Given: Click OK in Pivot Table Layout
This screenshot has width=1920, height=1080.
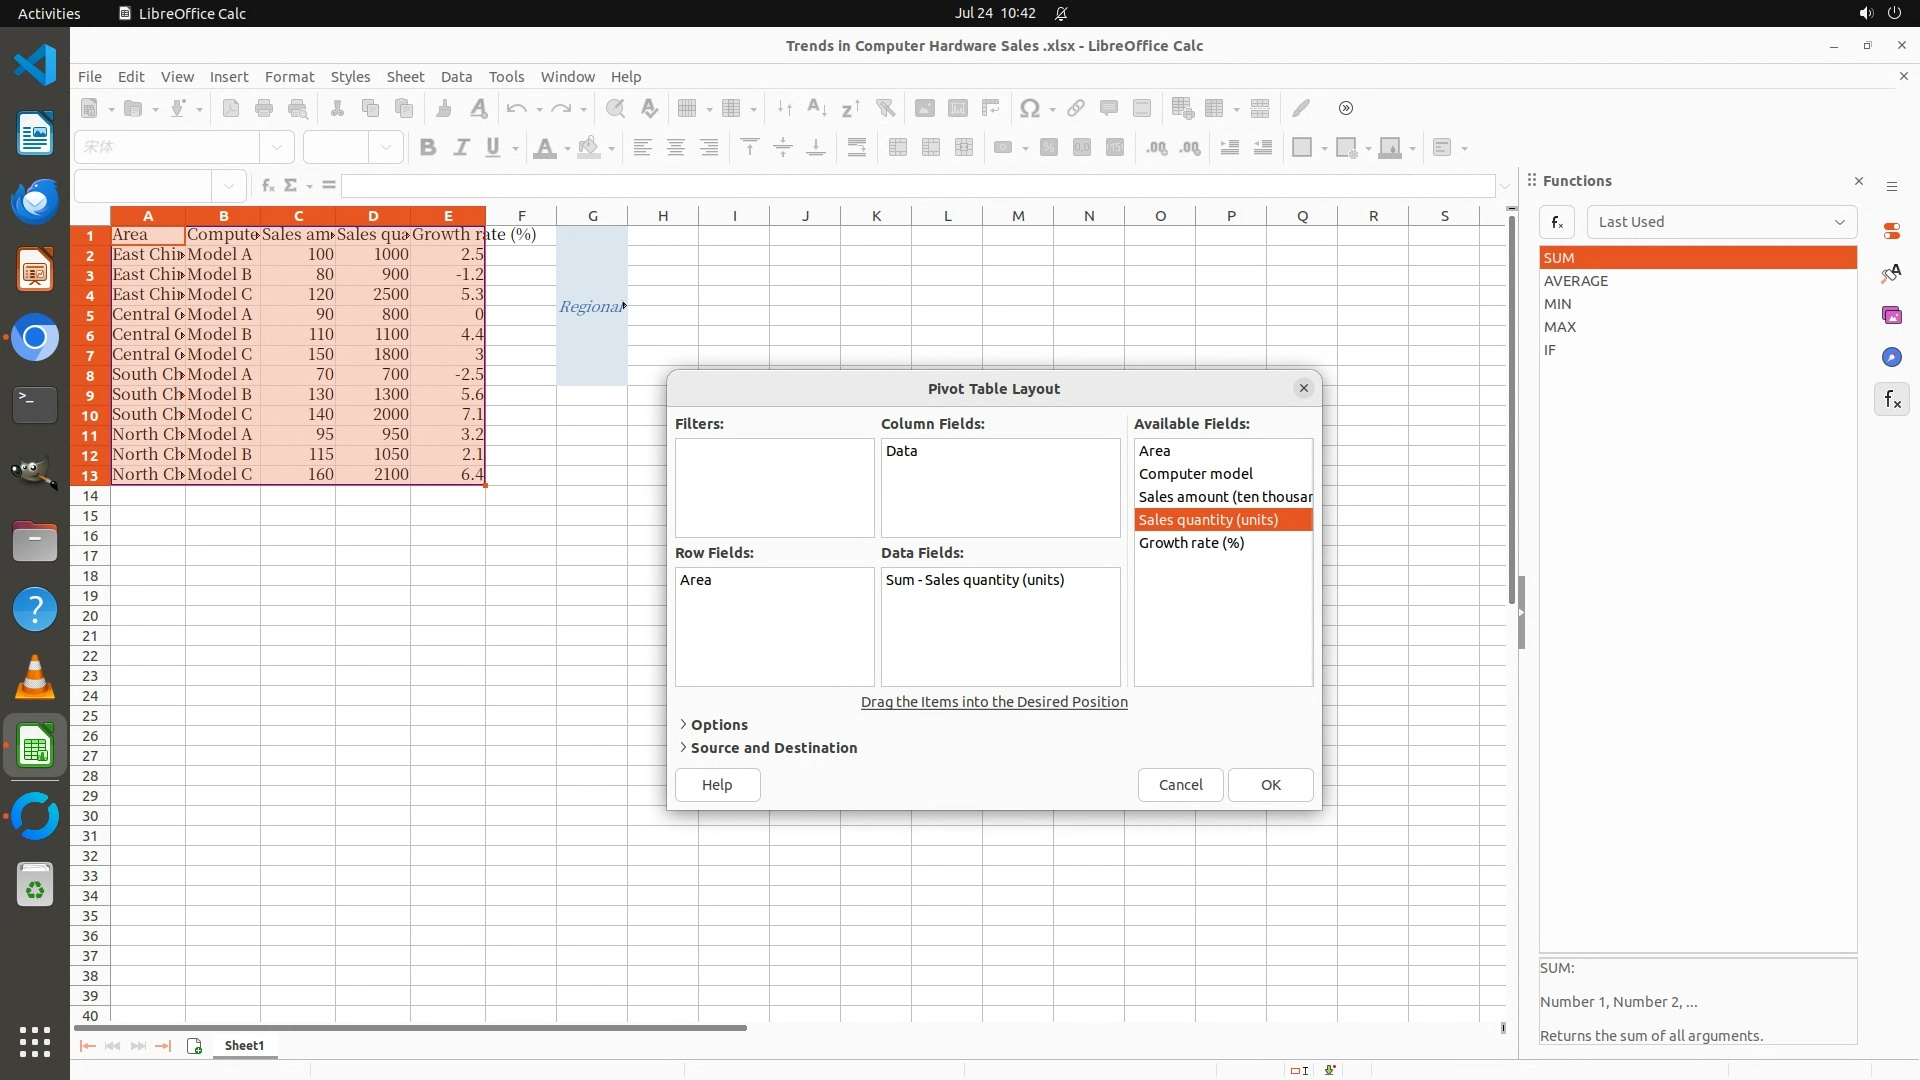Looking at the screenshot, I should pos(1270,785).
